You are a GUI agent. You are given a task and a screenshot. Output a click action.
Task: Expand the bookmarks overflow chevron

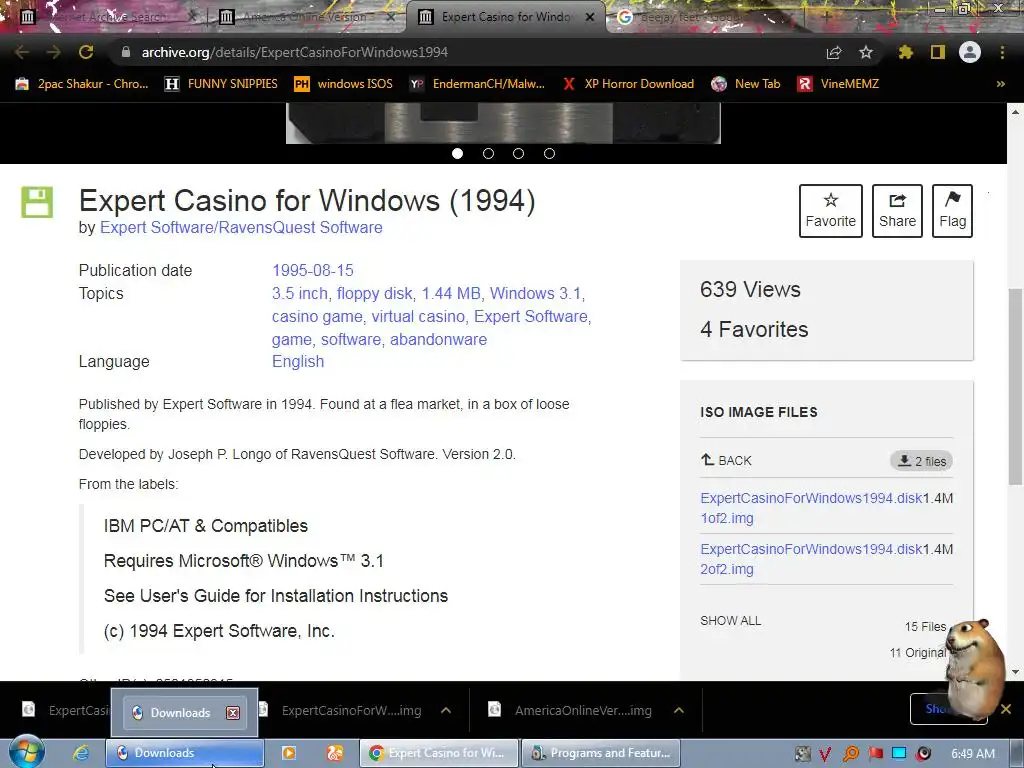(1000, 84)
